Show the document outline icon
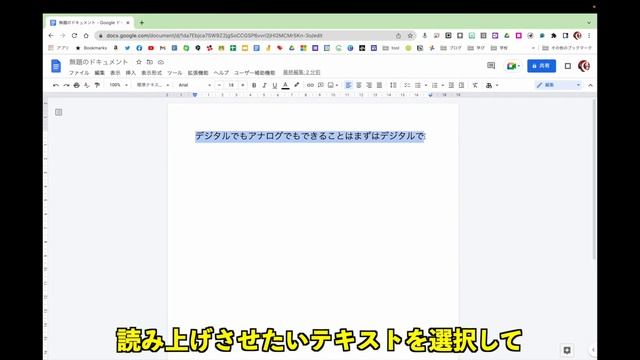The height and width of the screenshot is (360, 640). (58, 112)
